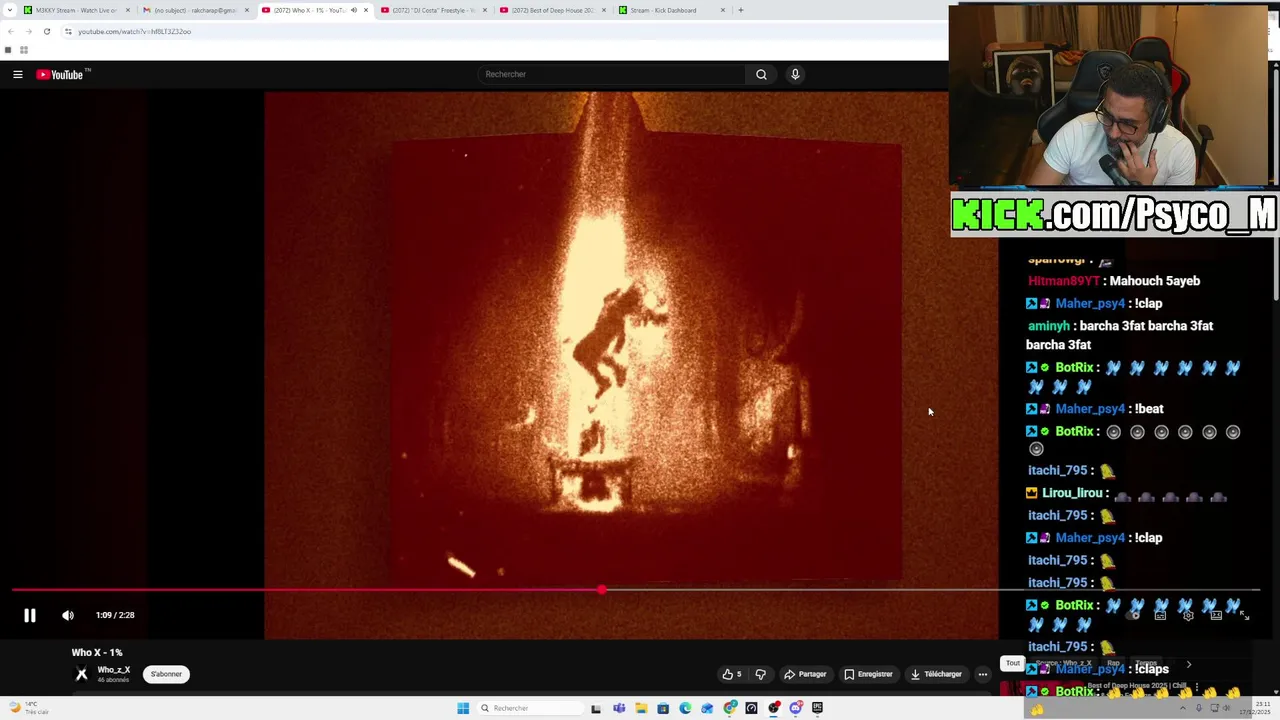Viewport: 1280px width, 720px height.
Task: Click the Télécharger download button
Action: (936, 674)
